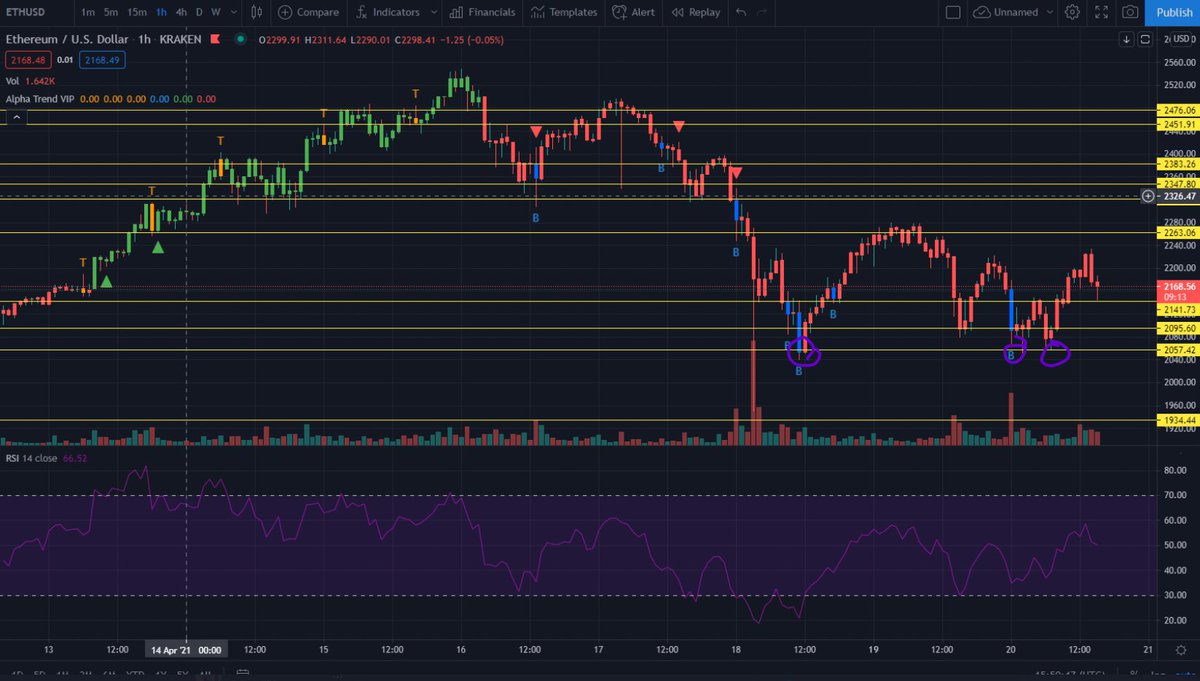The image size is (1200, 681).
Task: Undo the last chart action
Action: [741, 12]
